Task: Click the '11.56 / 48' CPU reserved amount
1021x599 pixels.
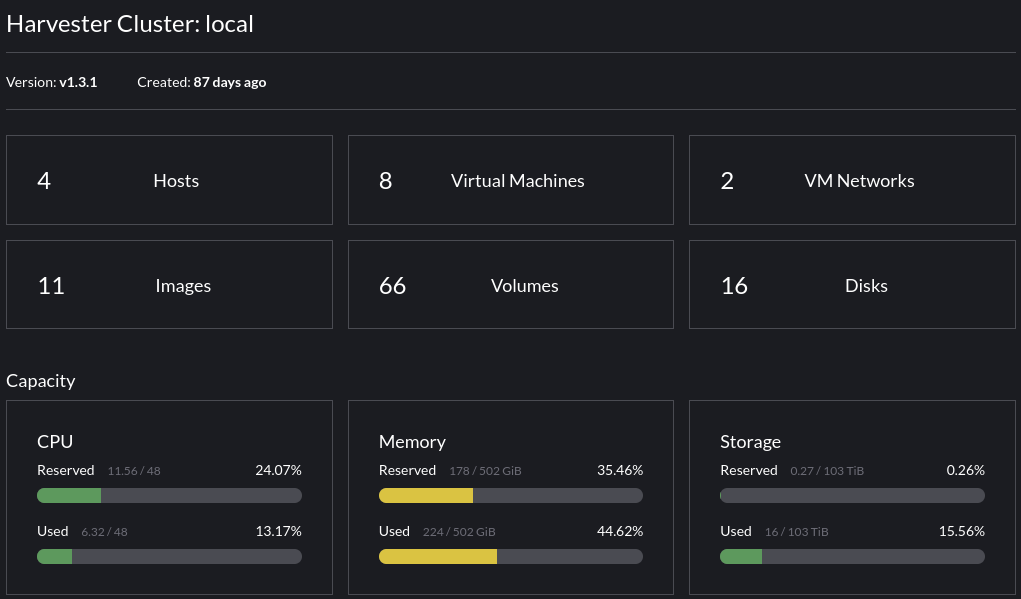Action: tap(134, 471)
